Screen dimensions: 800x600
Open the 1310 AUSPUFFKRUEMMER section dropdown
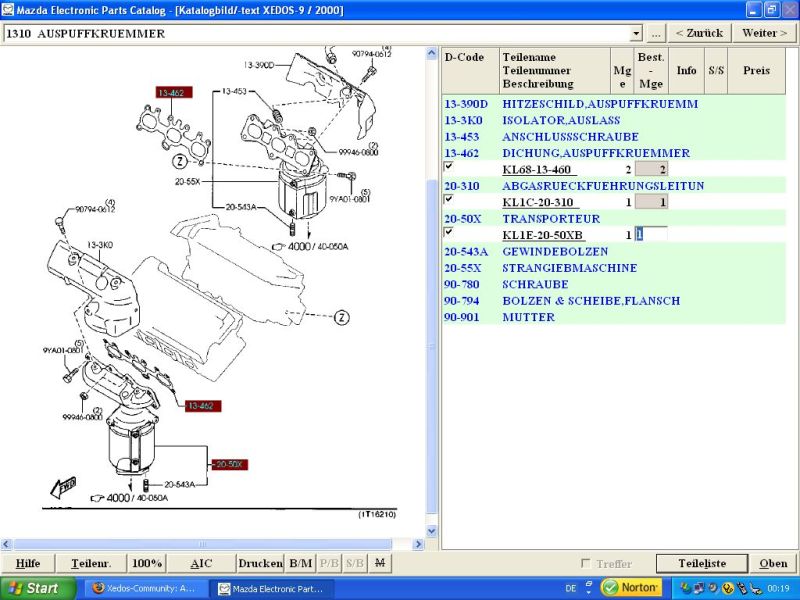tap(636, 34)
